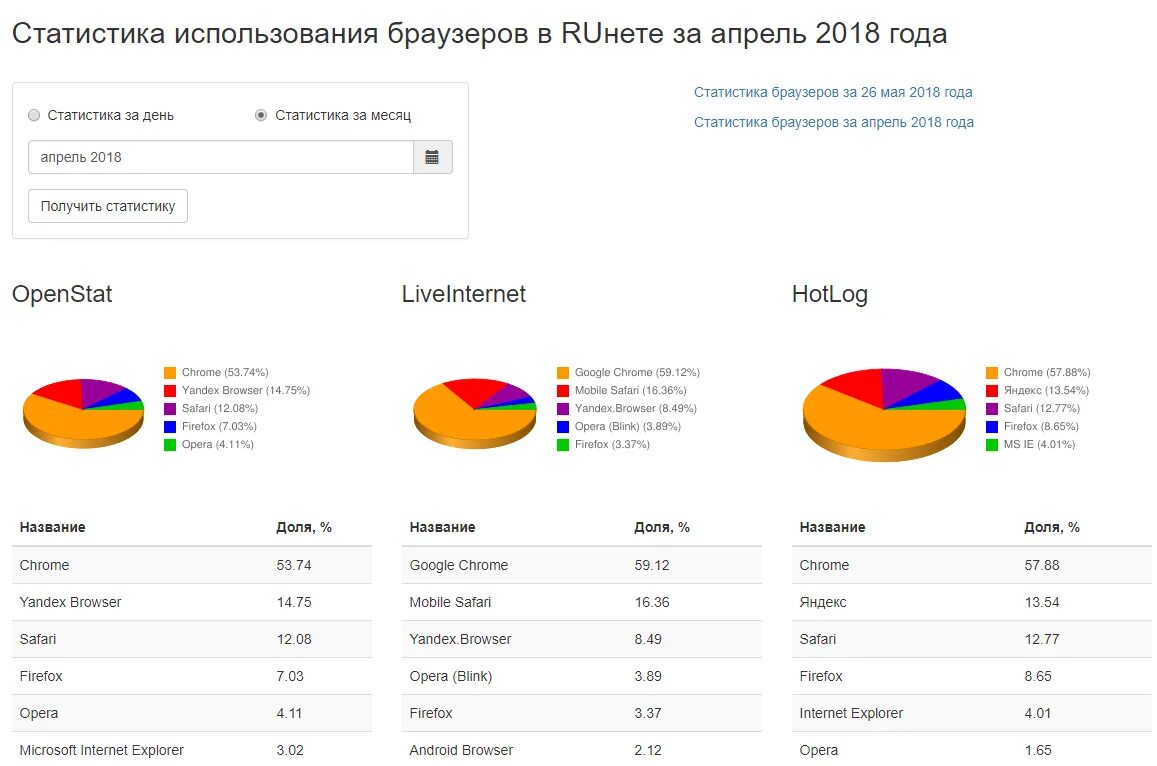Viewport: 1157px width, 766px height.
Task: Click blue swatch for Firefox (7.03%)
Action: pos(170,427)
